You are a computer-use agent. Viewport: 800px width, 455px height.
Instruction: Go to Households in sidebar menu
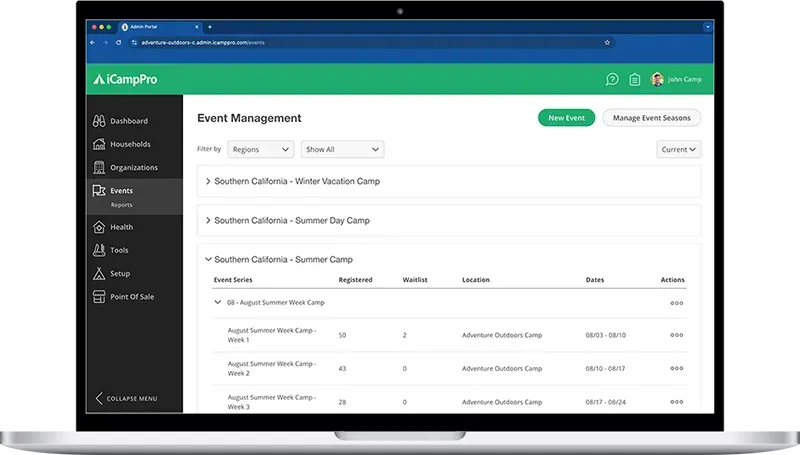click(130, 144)
